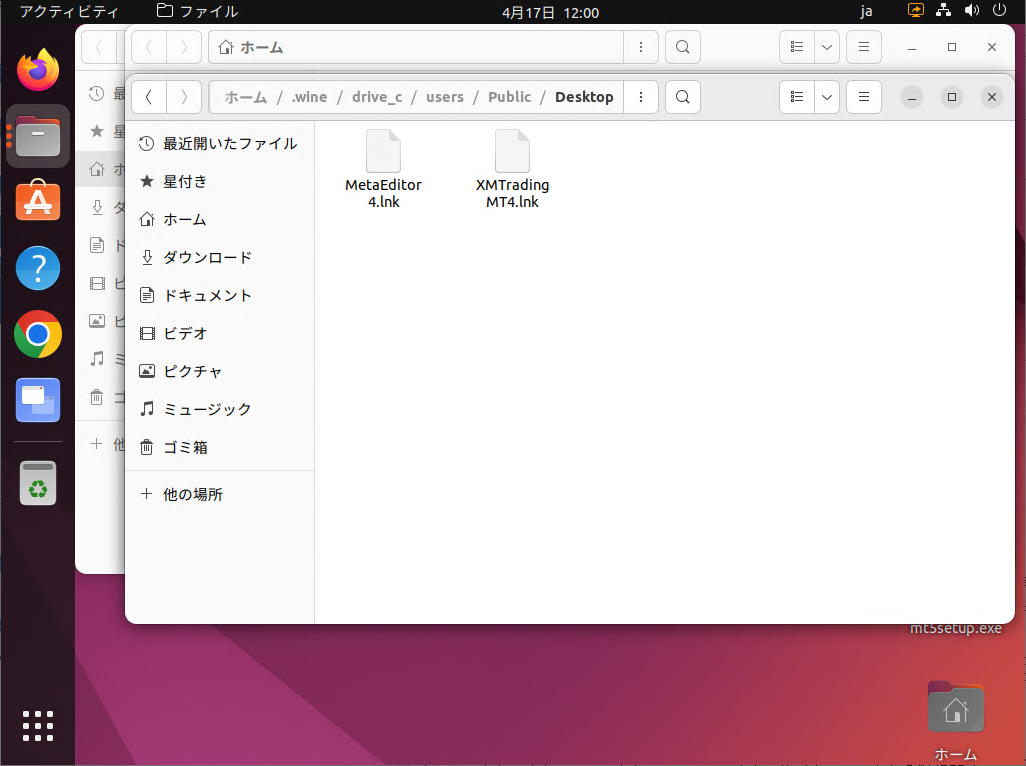Click the search icon in Desktop window
1026x766 pixels.
[x=682, y=97]
